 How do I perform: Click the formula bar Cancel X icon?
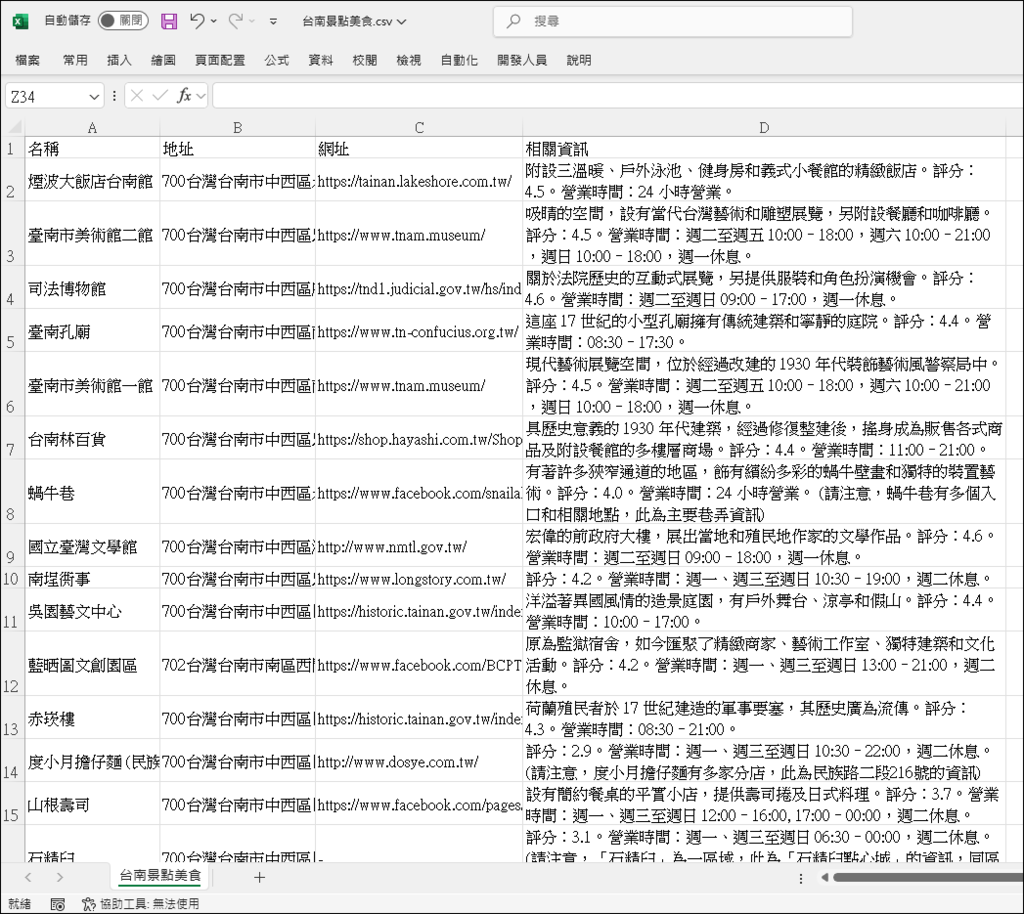[x=136, y=97]
